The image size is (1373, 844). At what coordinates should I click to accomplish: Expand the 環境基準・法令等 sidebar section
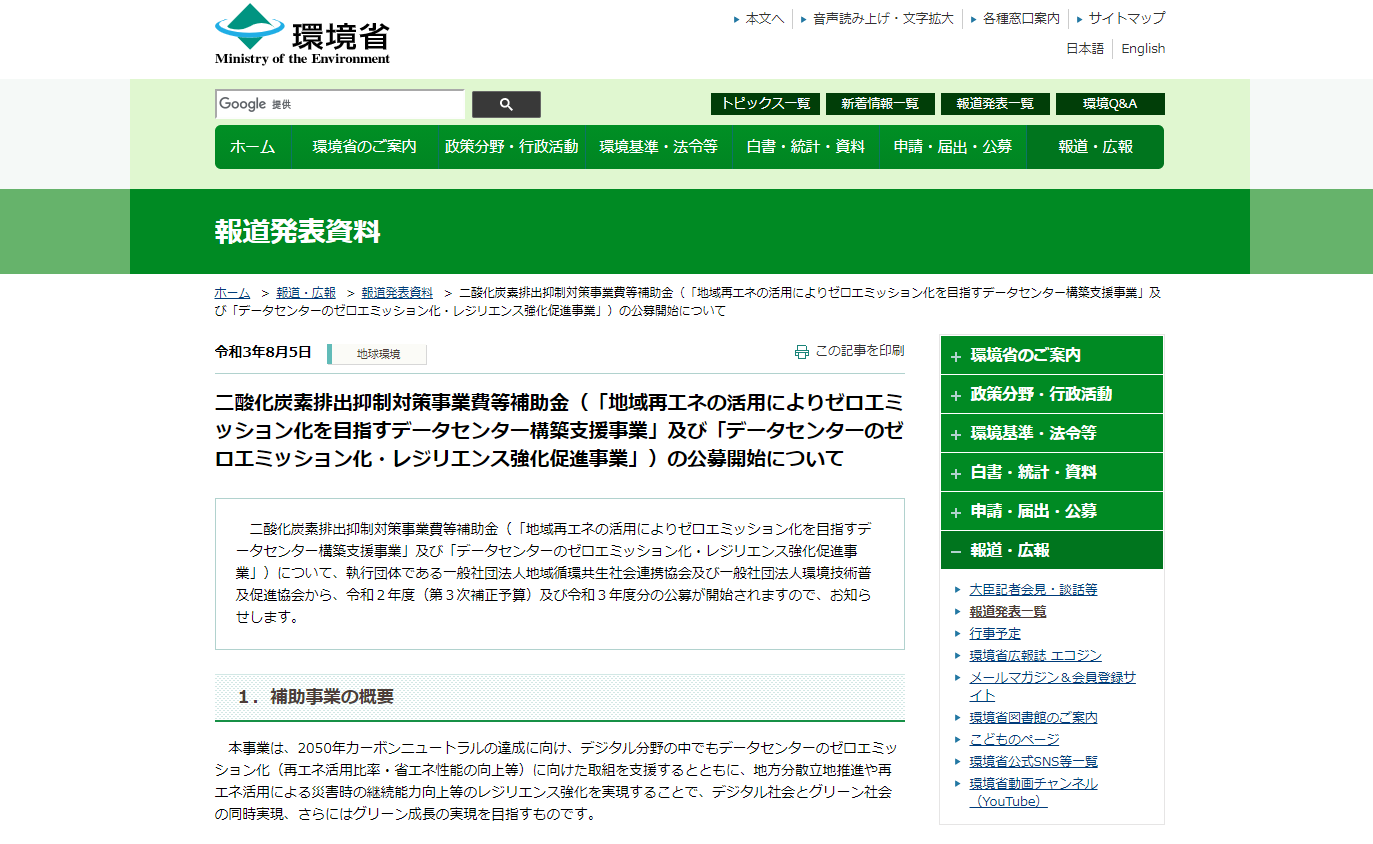point(1051,433)
